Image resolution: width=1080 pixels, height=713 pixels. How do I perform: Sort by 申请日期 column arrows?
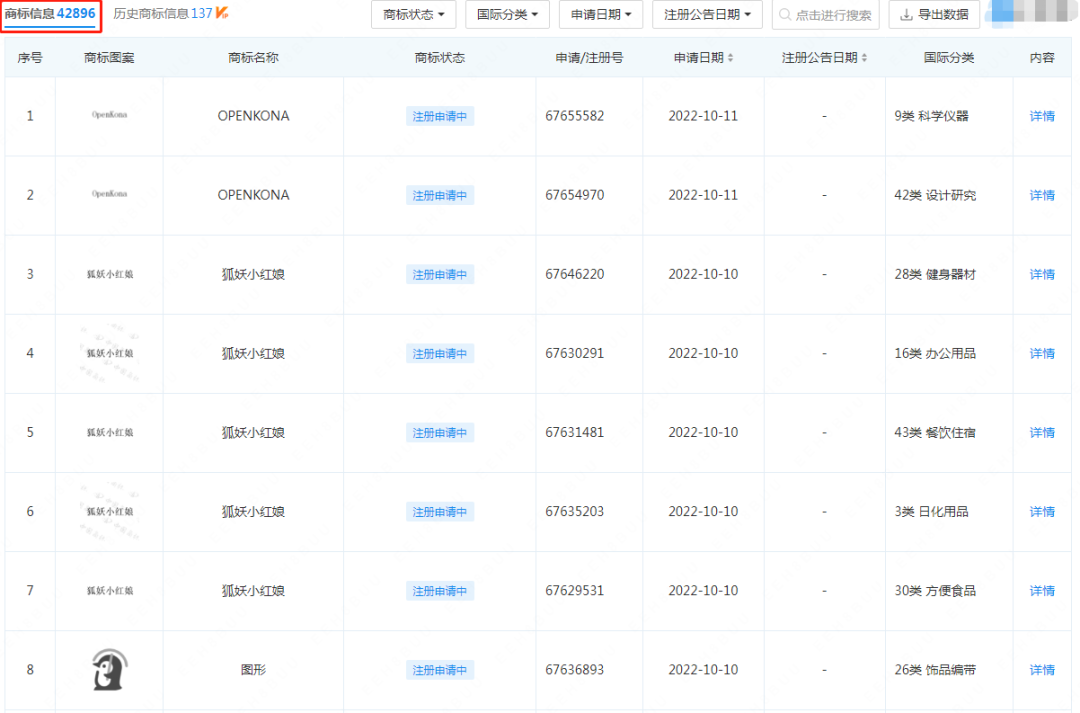pyautogui.click(x=730, y=58)
